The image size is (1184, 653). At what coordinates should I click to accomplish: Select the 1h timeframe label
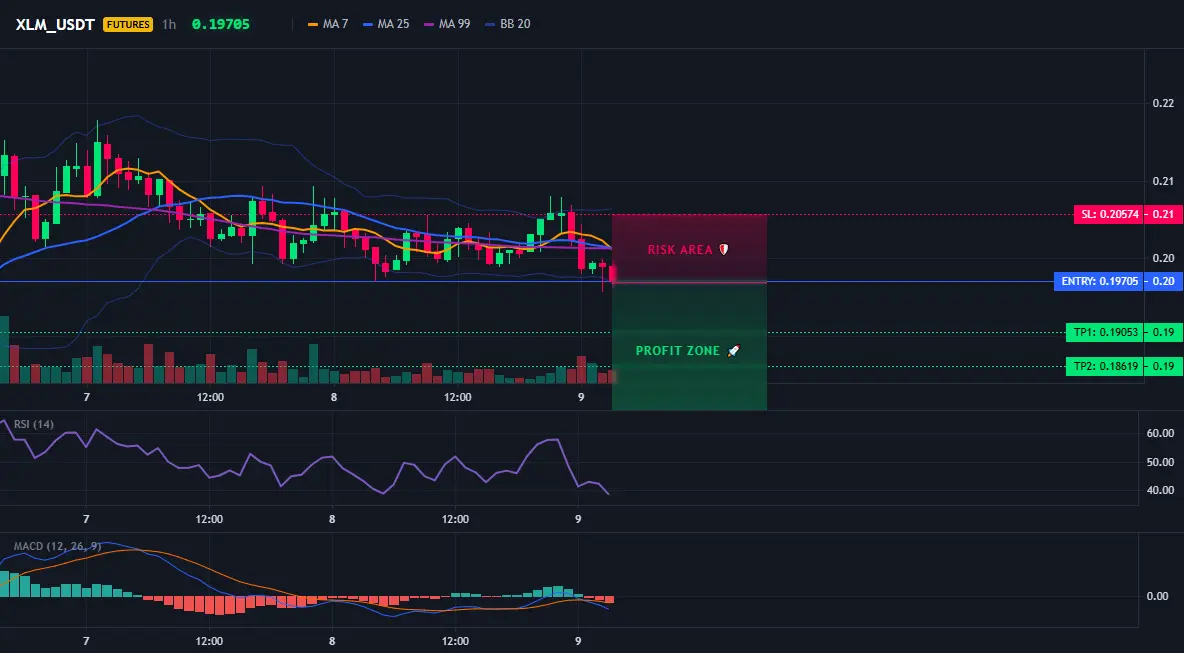coord(169,24)
